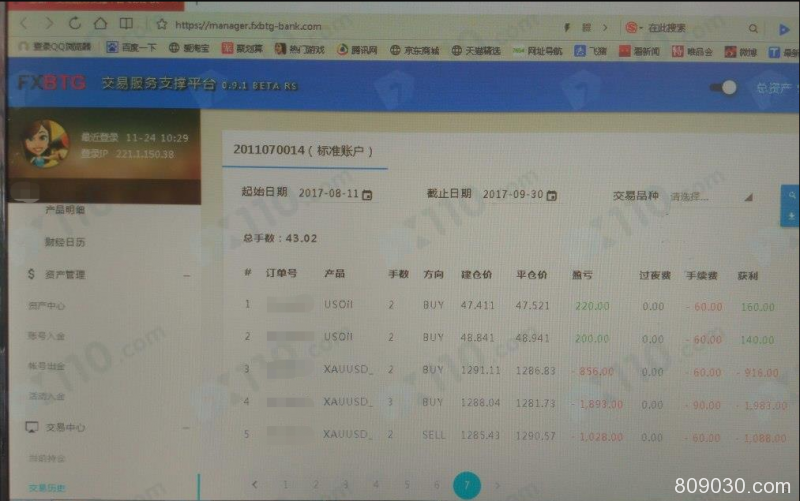
Task: Open the 交易品种 dropdown
Action: pyautogui.click(x=711, y=197)
